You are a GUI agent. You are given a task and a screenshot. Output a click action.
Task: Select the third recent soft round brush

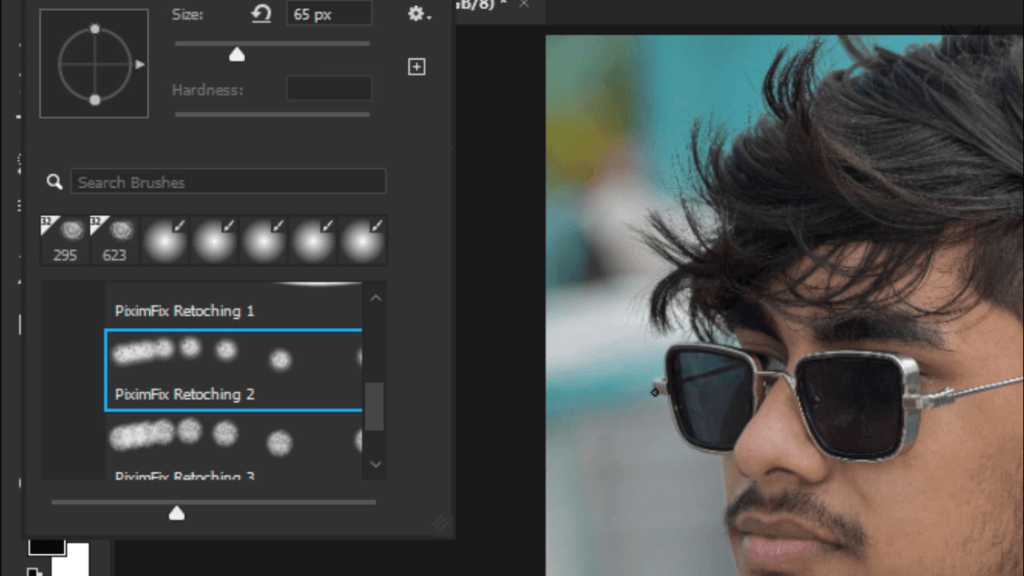pos(165,240)
